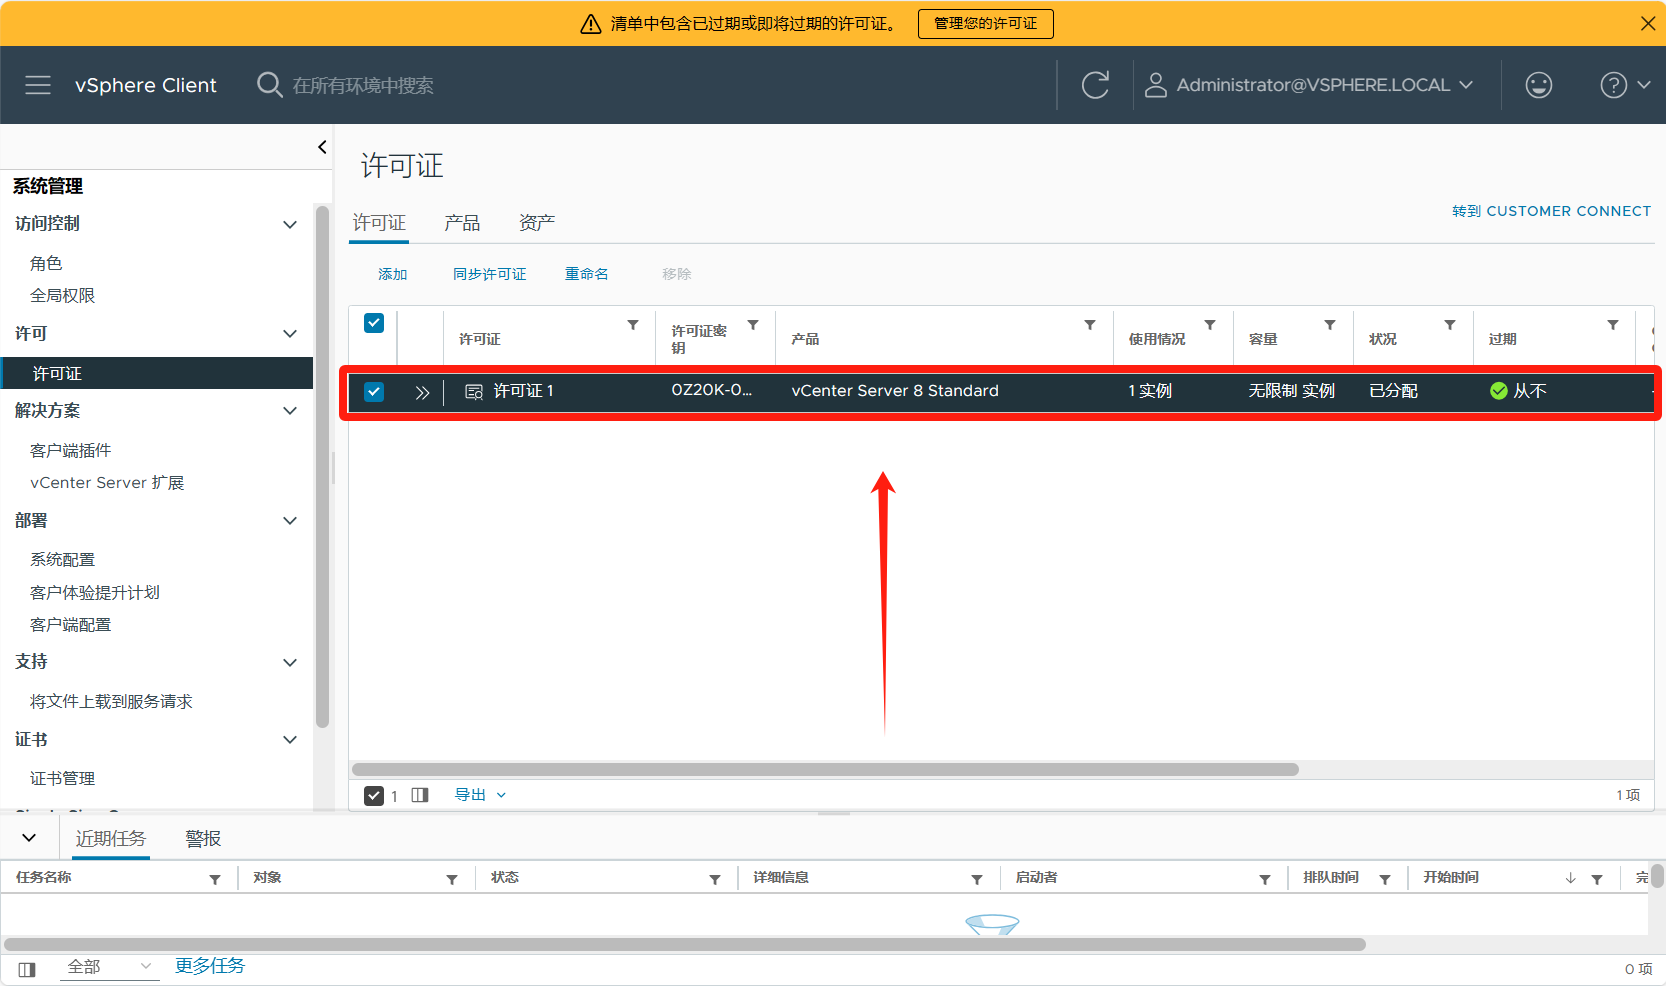Screen dimensions: 1666x986
Task: Open 转到 CUSTOMER CONNECT link
Action: click(1551, 211)
